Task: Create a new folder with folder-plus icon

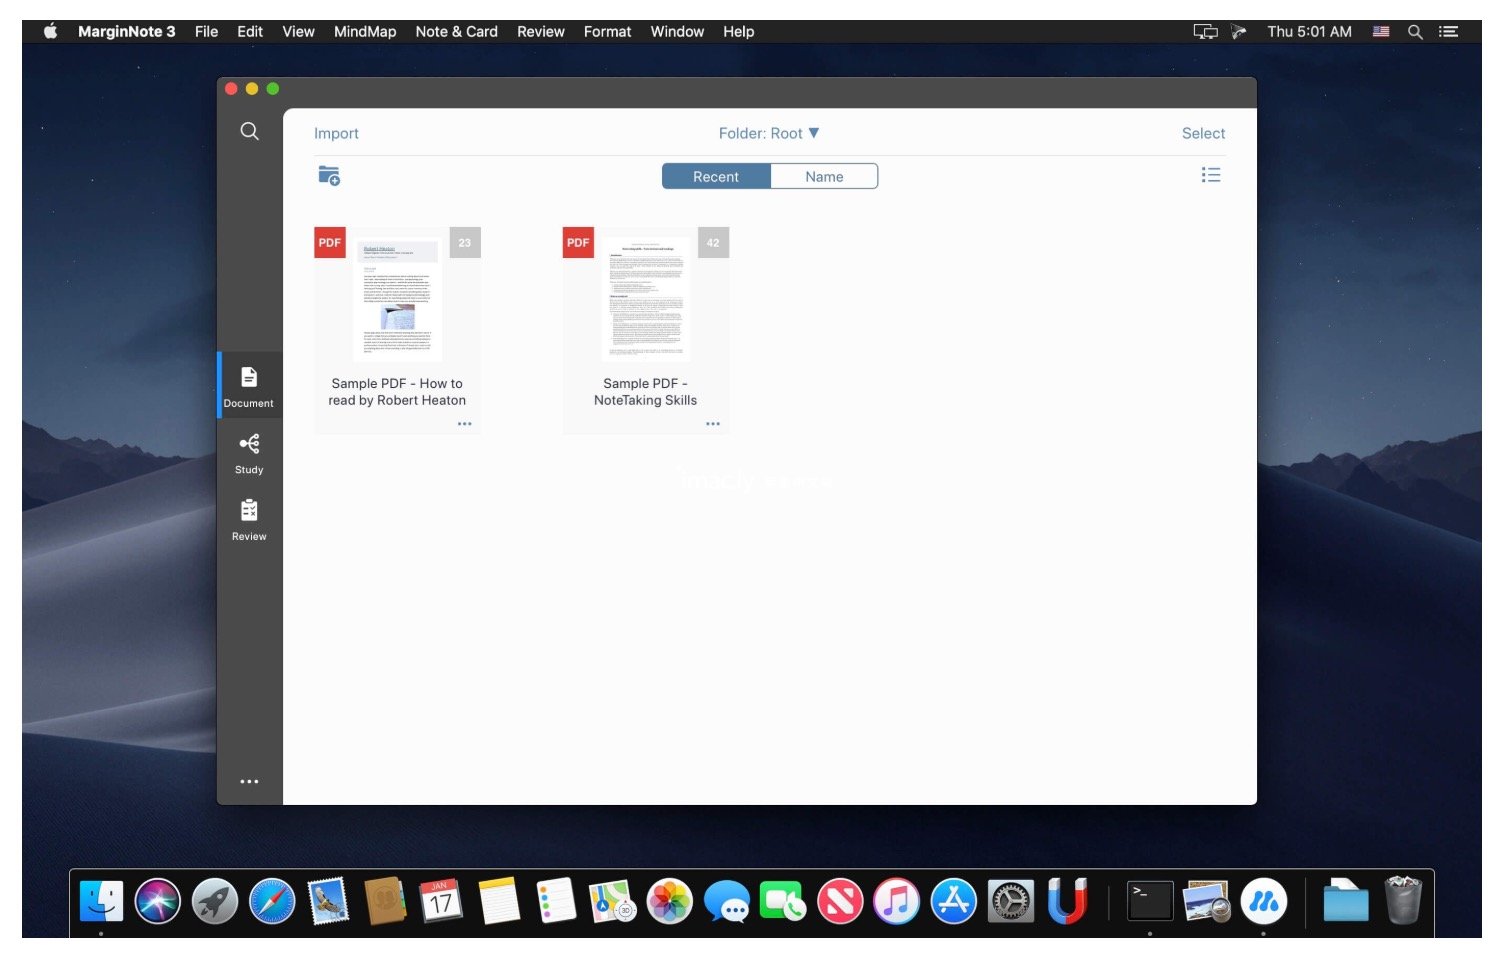Action: pyautogui.click(x=329, y=176)
